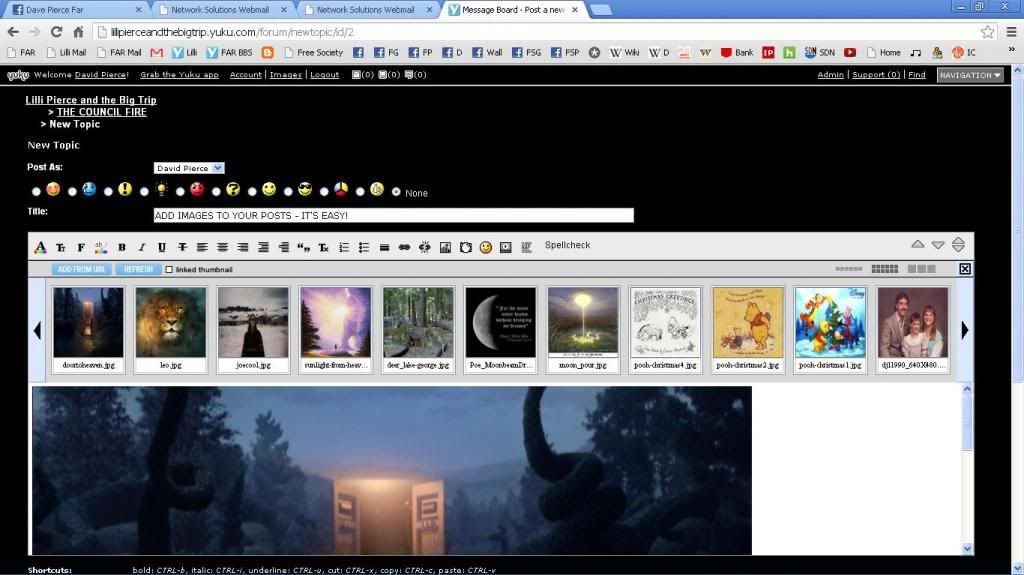Open the FAR BBS bookmark
This screenshot has width=1024, height=575.
click(229, 52)
